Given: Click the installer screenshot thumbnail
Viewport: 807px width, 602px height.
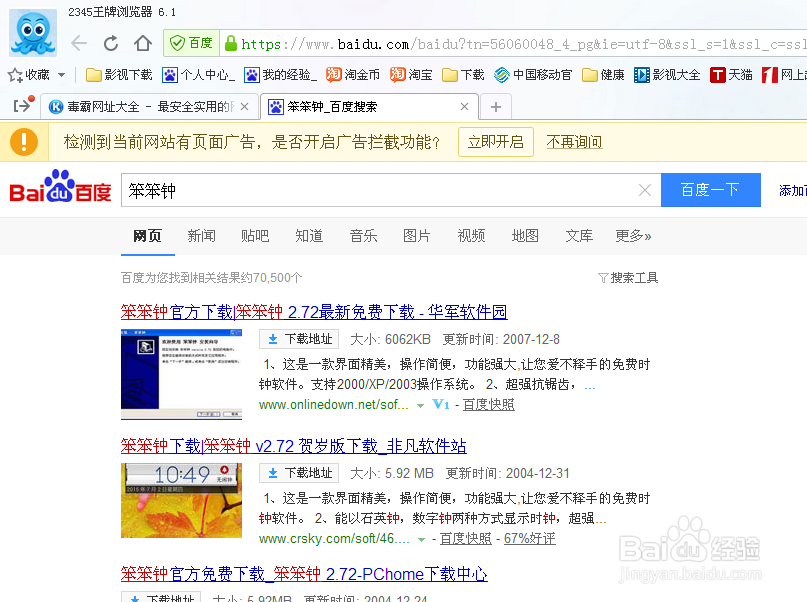Looking at the screenshot, I should (181, 375).
